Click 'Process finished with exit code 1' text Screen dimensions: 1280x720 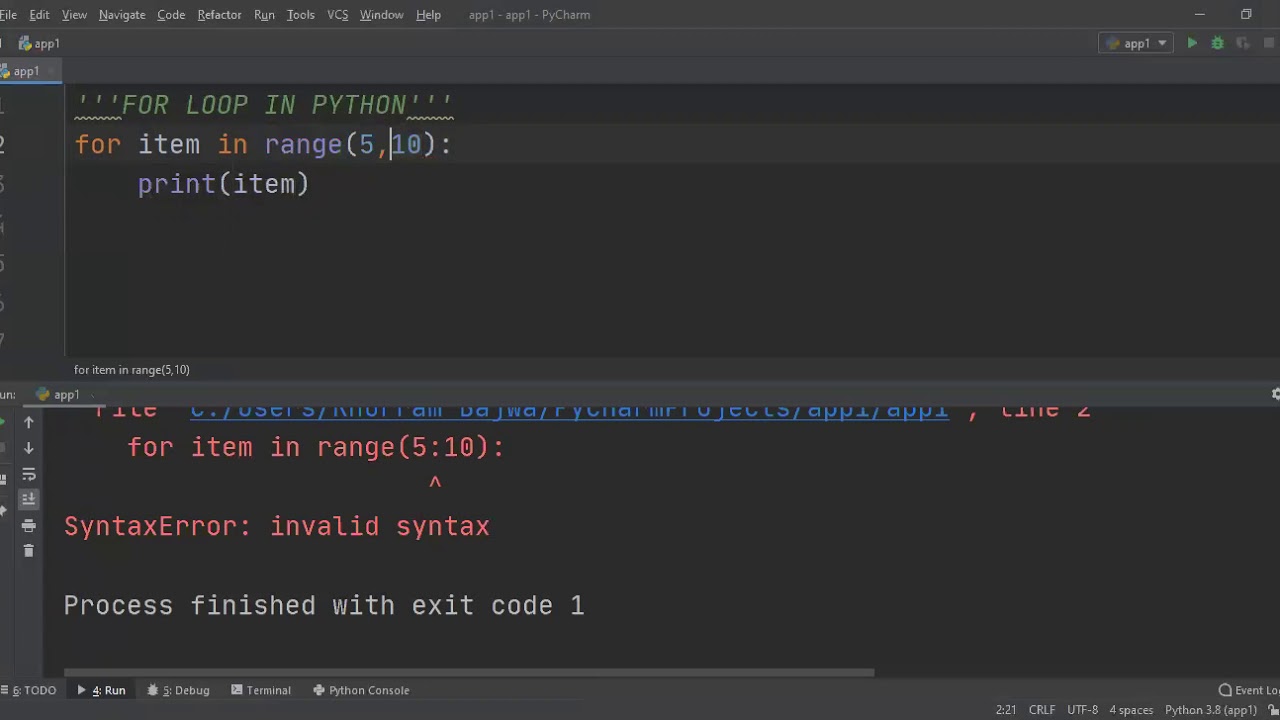[324, 605]
